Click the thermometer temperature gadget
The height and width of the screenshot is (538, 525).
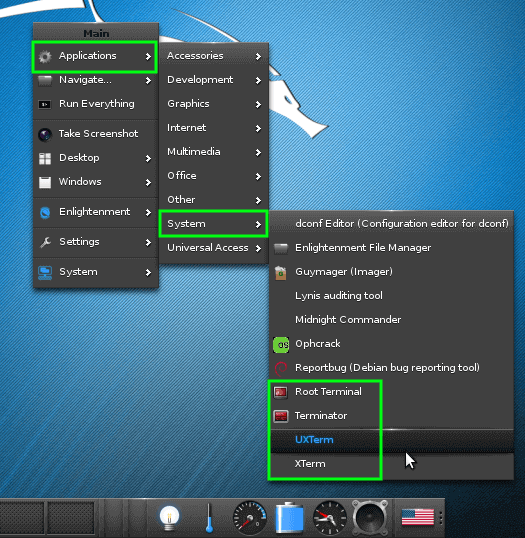tap(209, 518)
